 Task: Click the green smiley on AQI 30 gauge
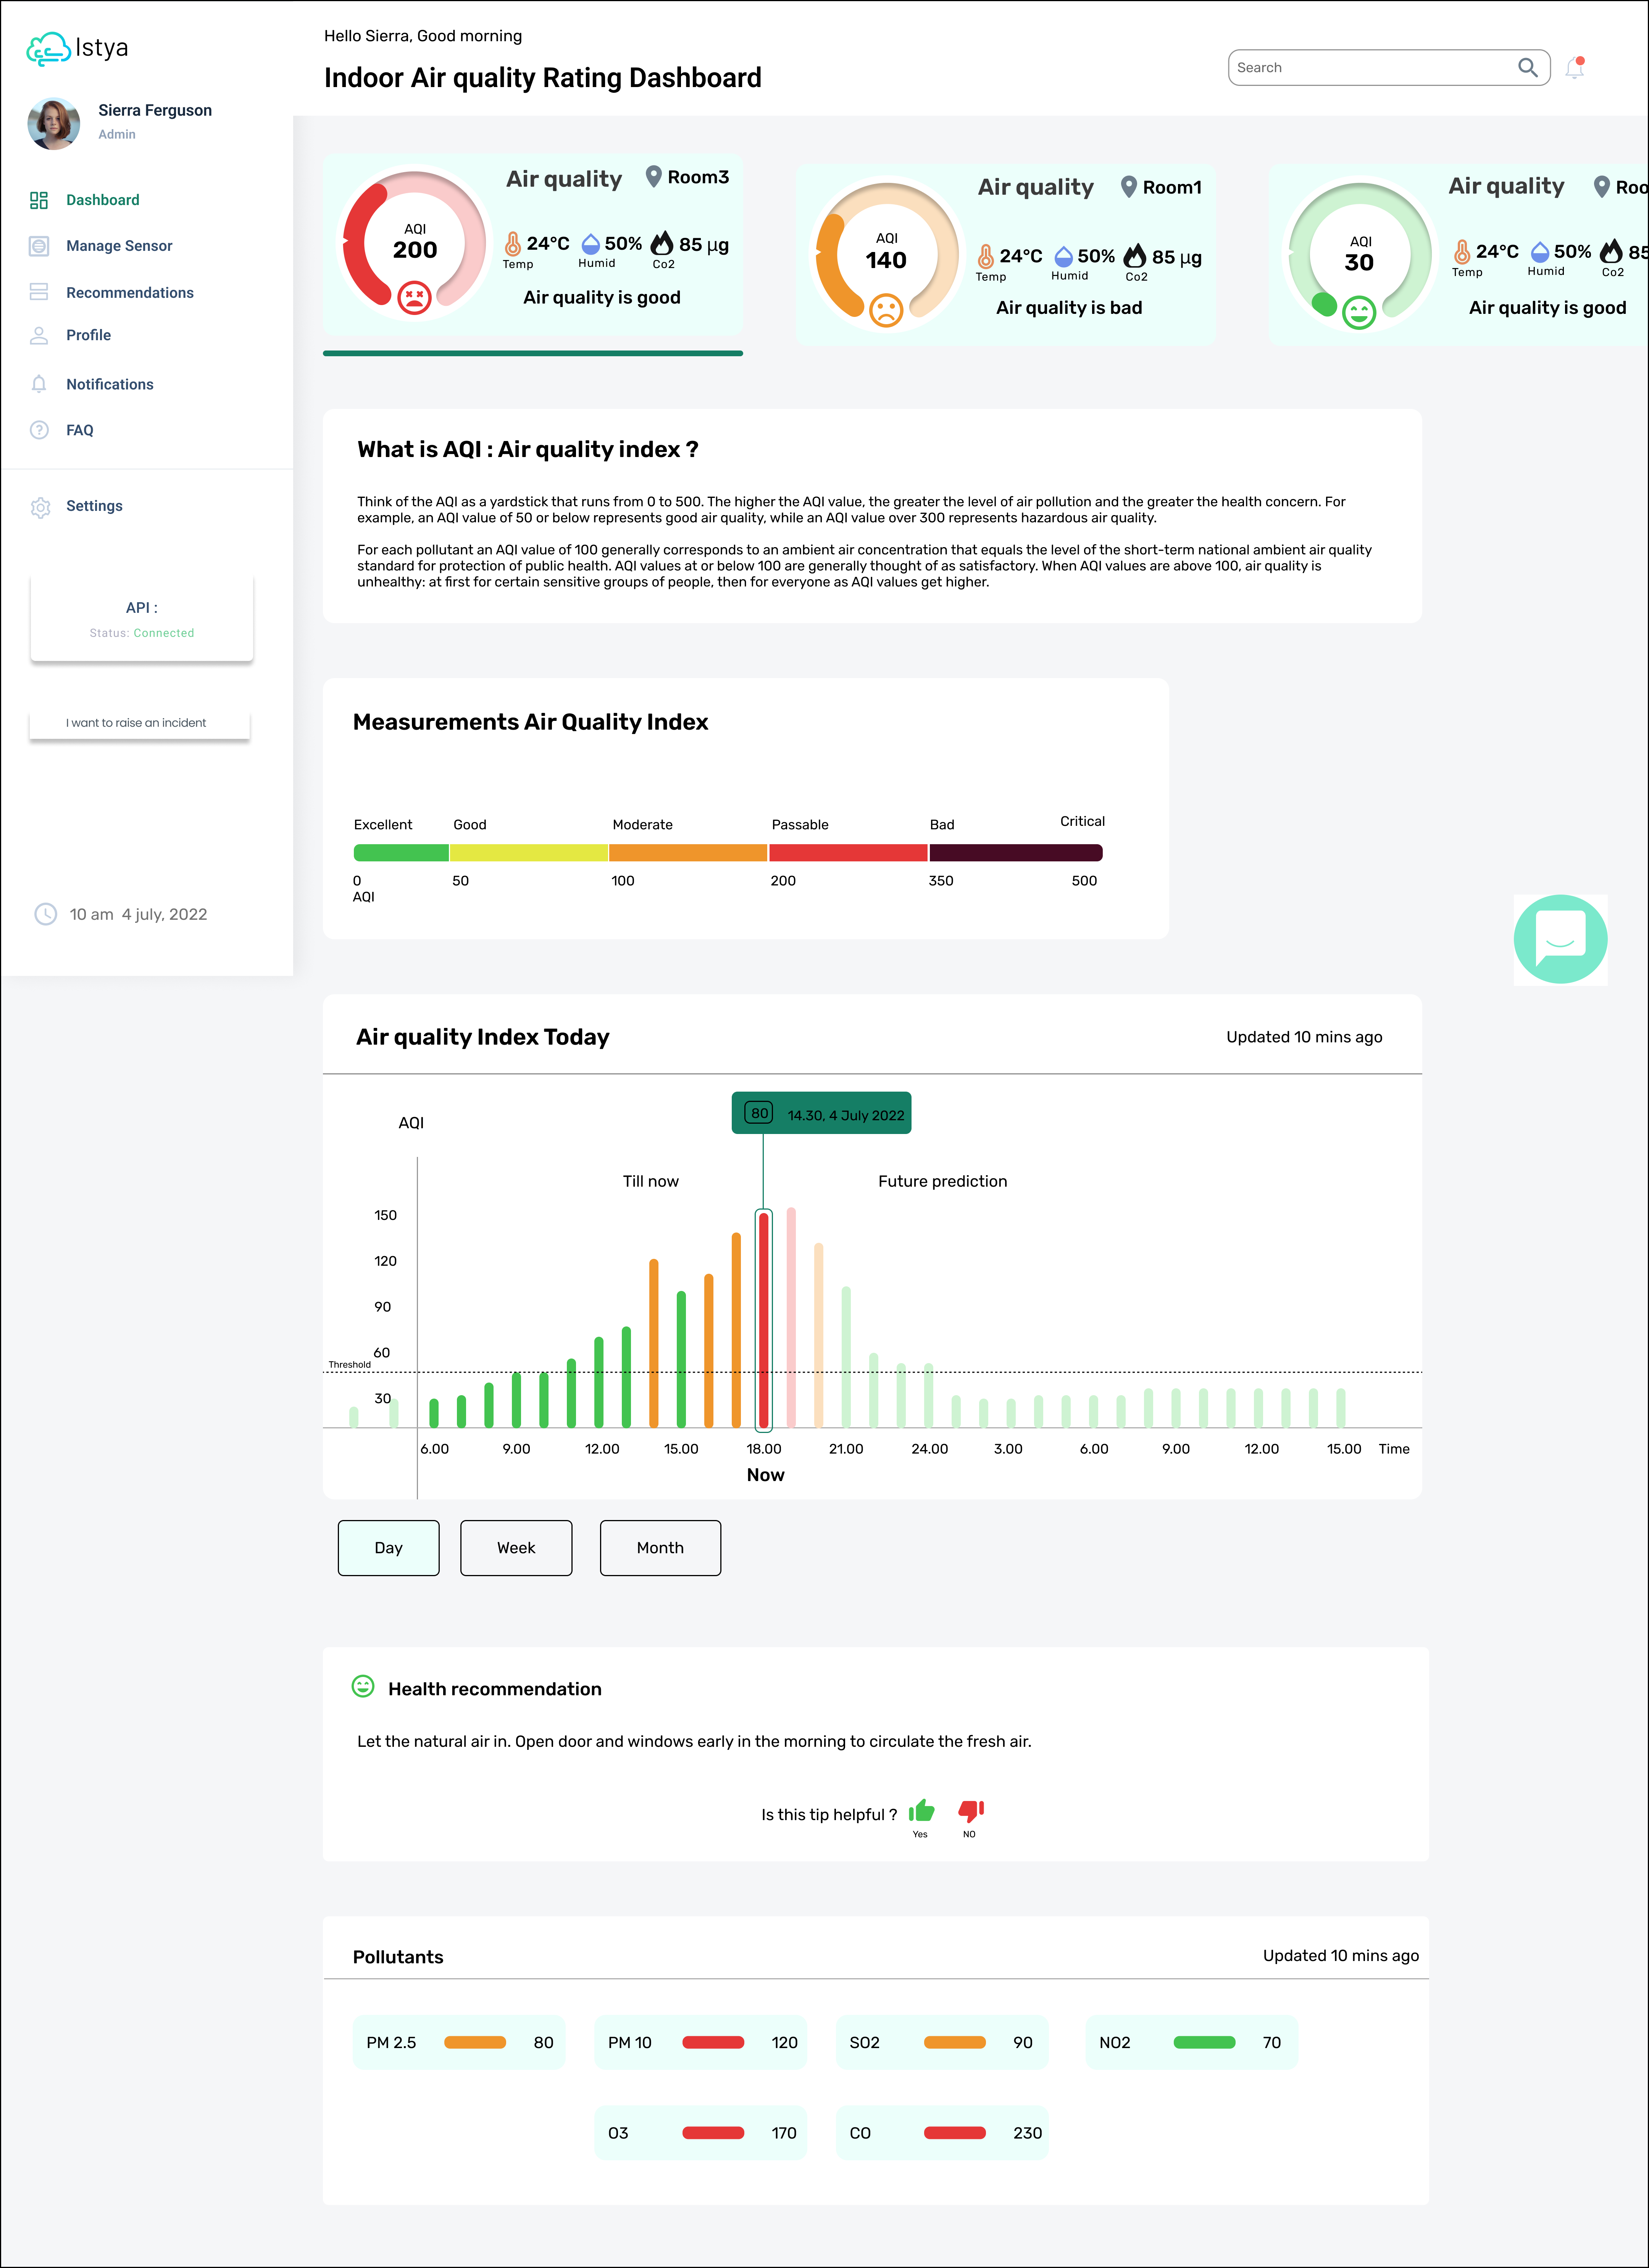coord(1359,313)
